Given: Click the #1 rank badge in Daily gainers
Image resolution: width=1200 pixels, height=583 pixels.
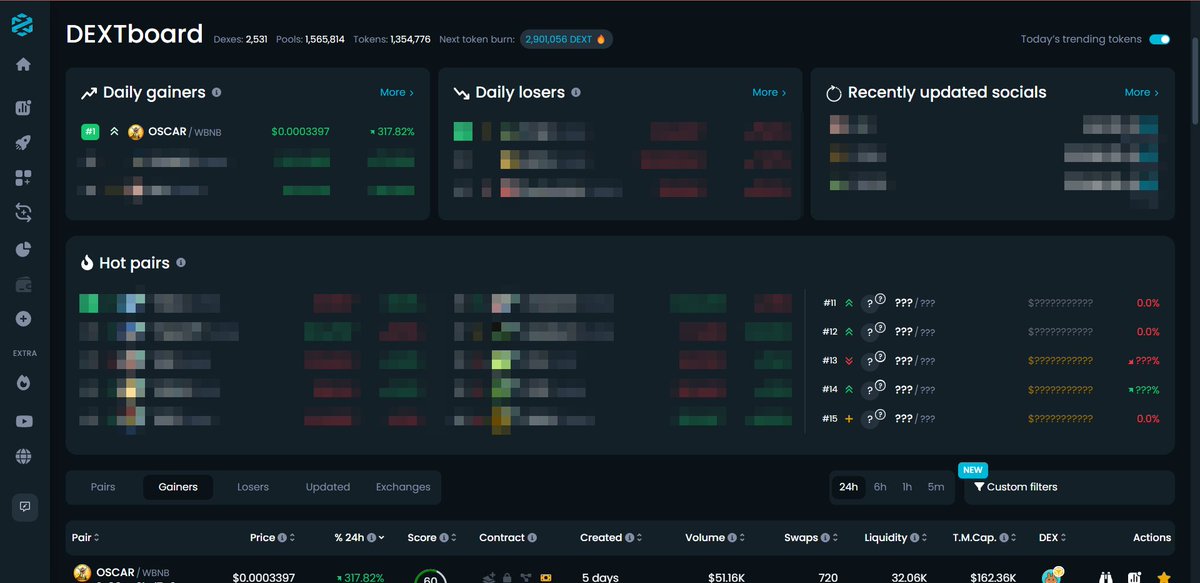Looking at the screenshot, I should 90,132.
